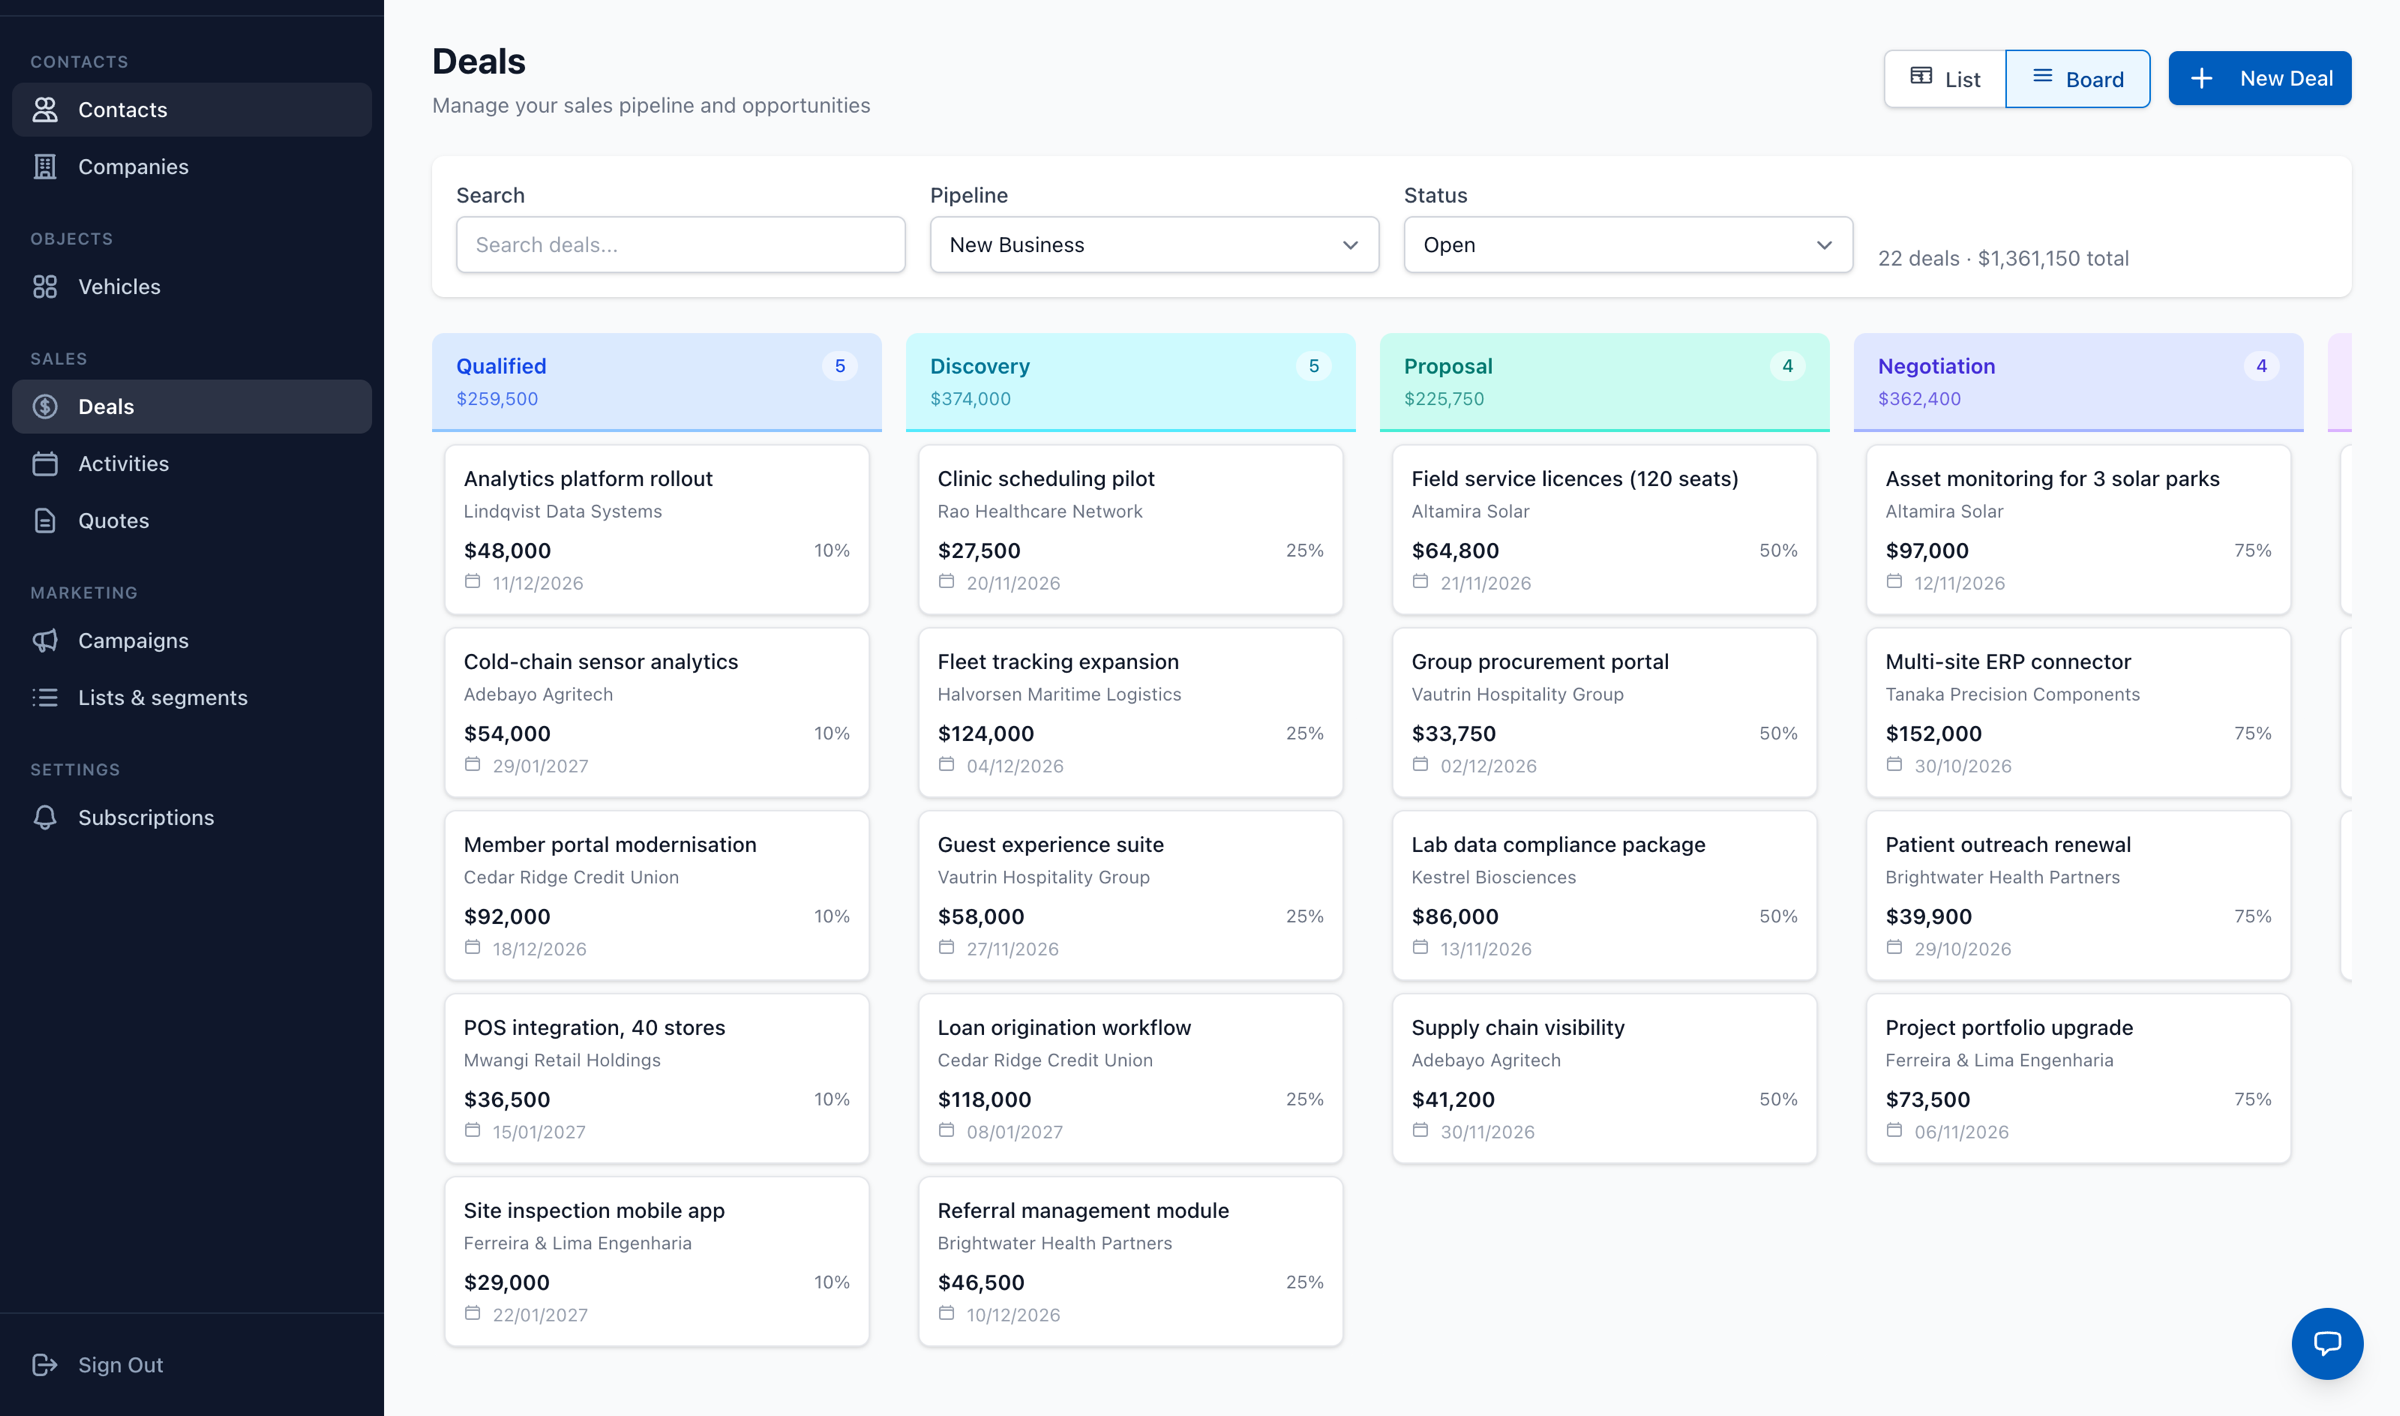
Task: Open the Member portal modernisation deal
Action: pos(657,896)
